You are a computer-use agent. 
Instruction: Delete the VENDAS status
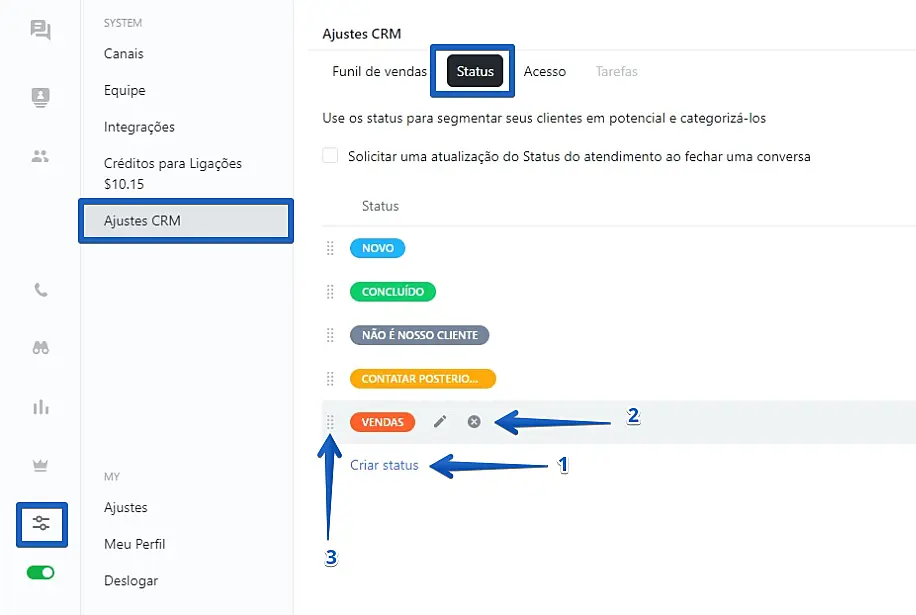tap(474, 422)
